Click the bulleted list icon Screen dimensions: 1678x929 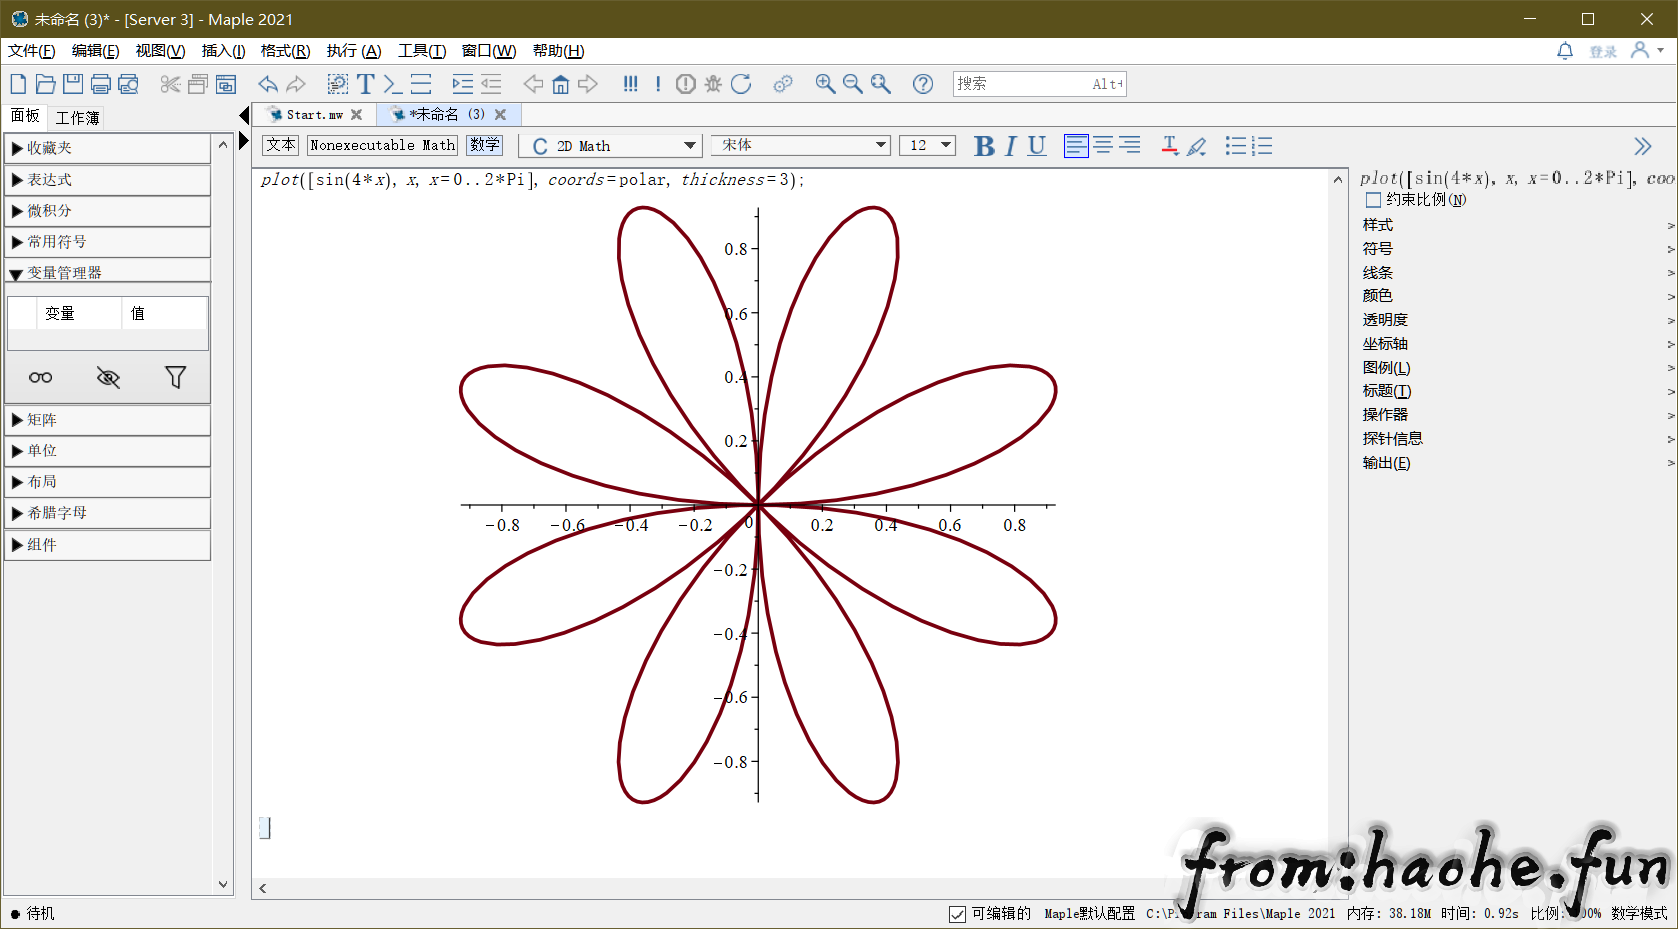click(x=1236, y=146)
